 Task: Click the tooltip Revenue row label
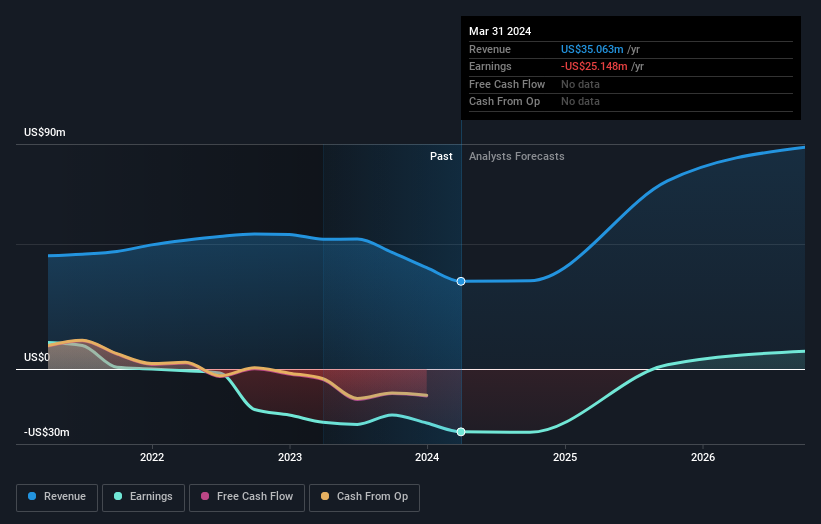click(x=490, y=49)
